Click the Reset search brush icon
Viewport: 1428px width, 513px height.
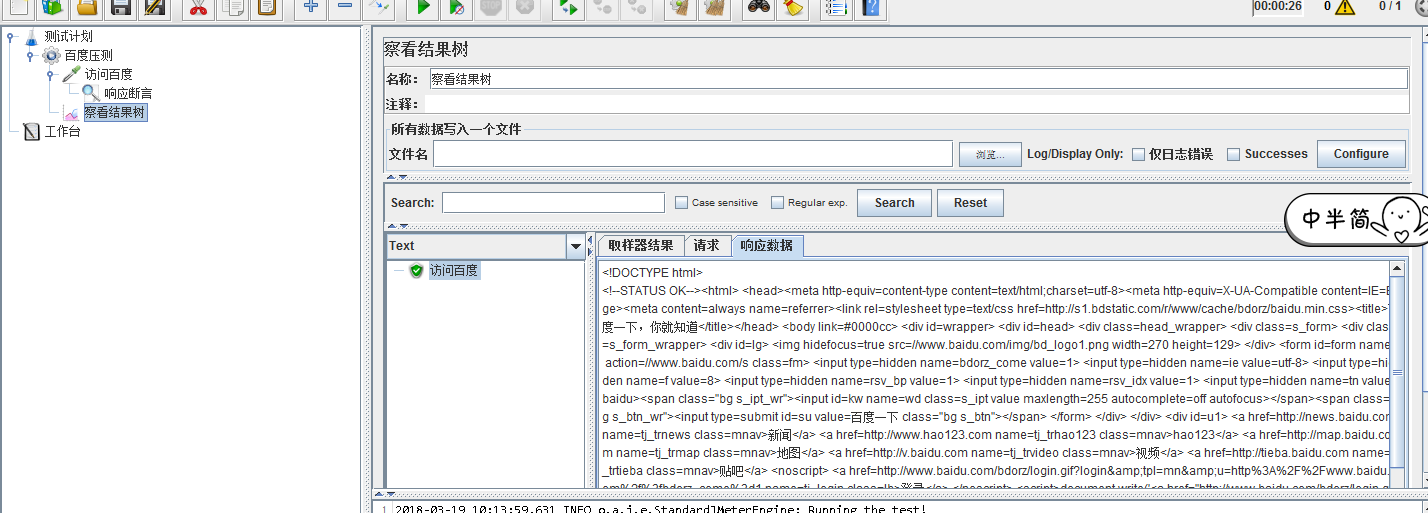click(x=792, y=8)
